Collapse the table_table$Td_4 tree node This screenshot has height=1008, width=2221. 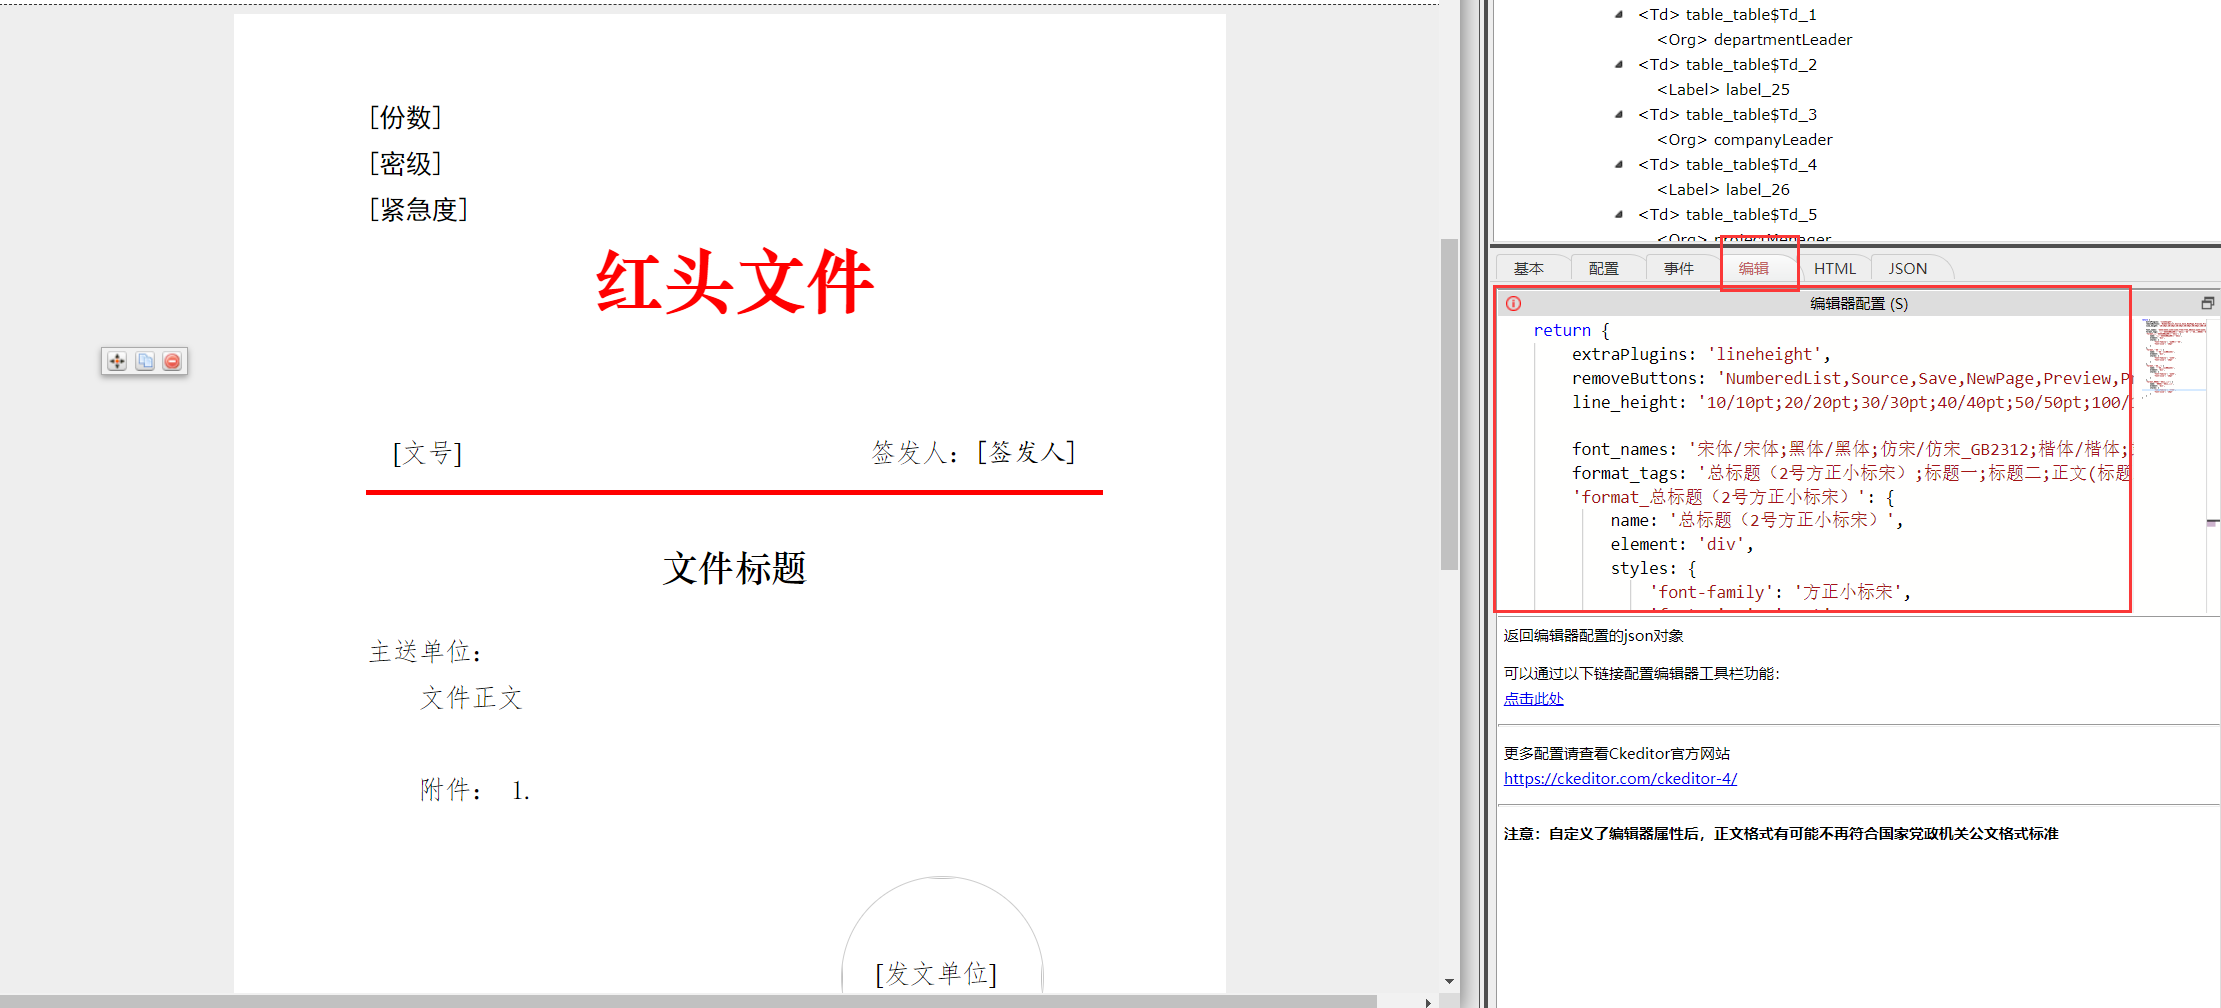(x=1619, y=164)
